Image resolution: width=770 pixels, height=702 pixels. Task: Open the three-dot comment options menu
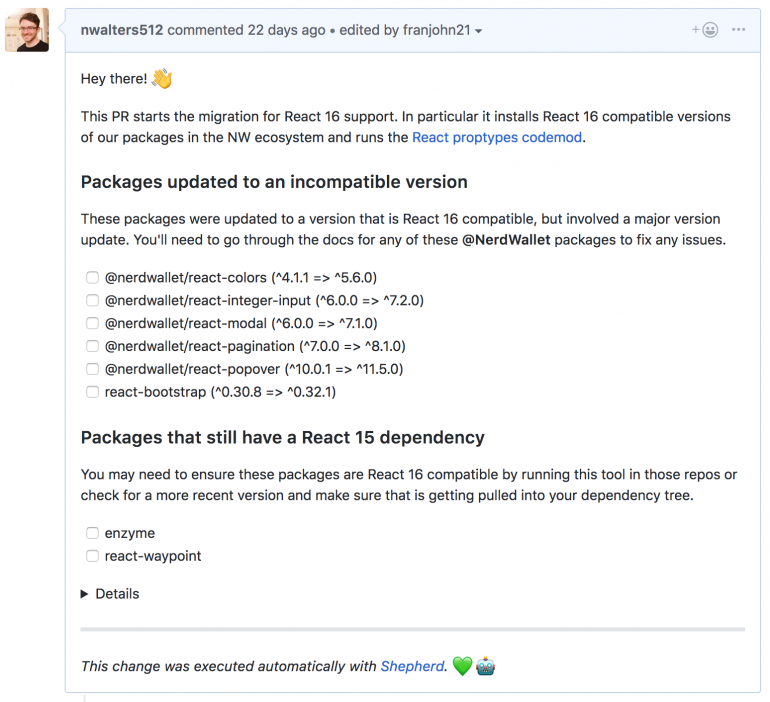pyautogui.click(x=738, y=30)
